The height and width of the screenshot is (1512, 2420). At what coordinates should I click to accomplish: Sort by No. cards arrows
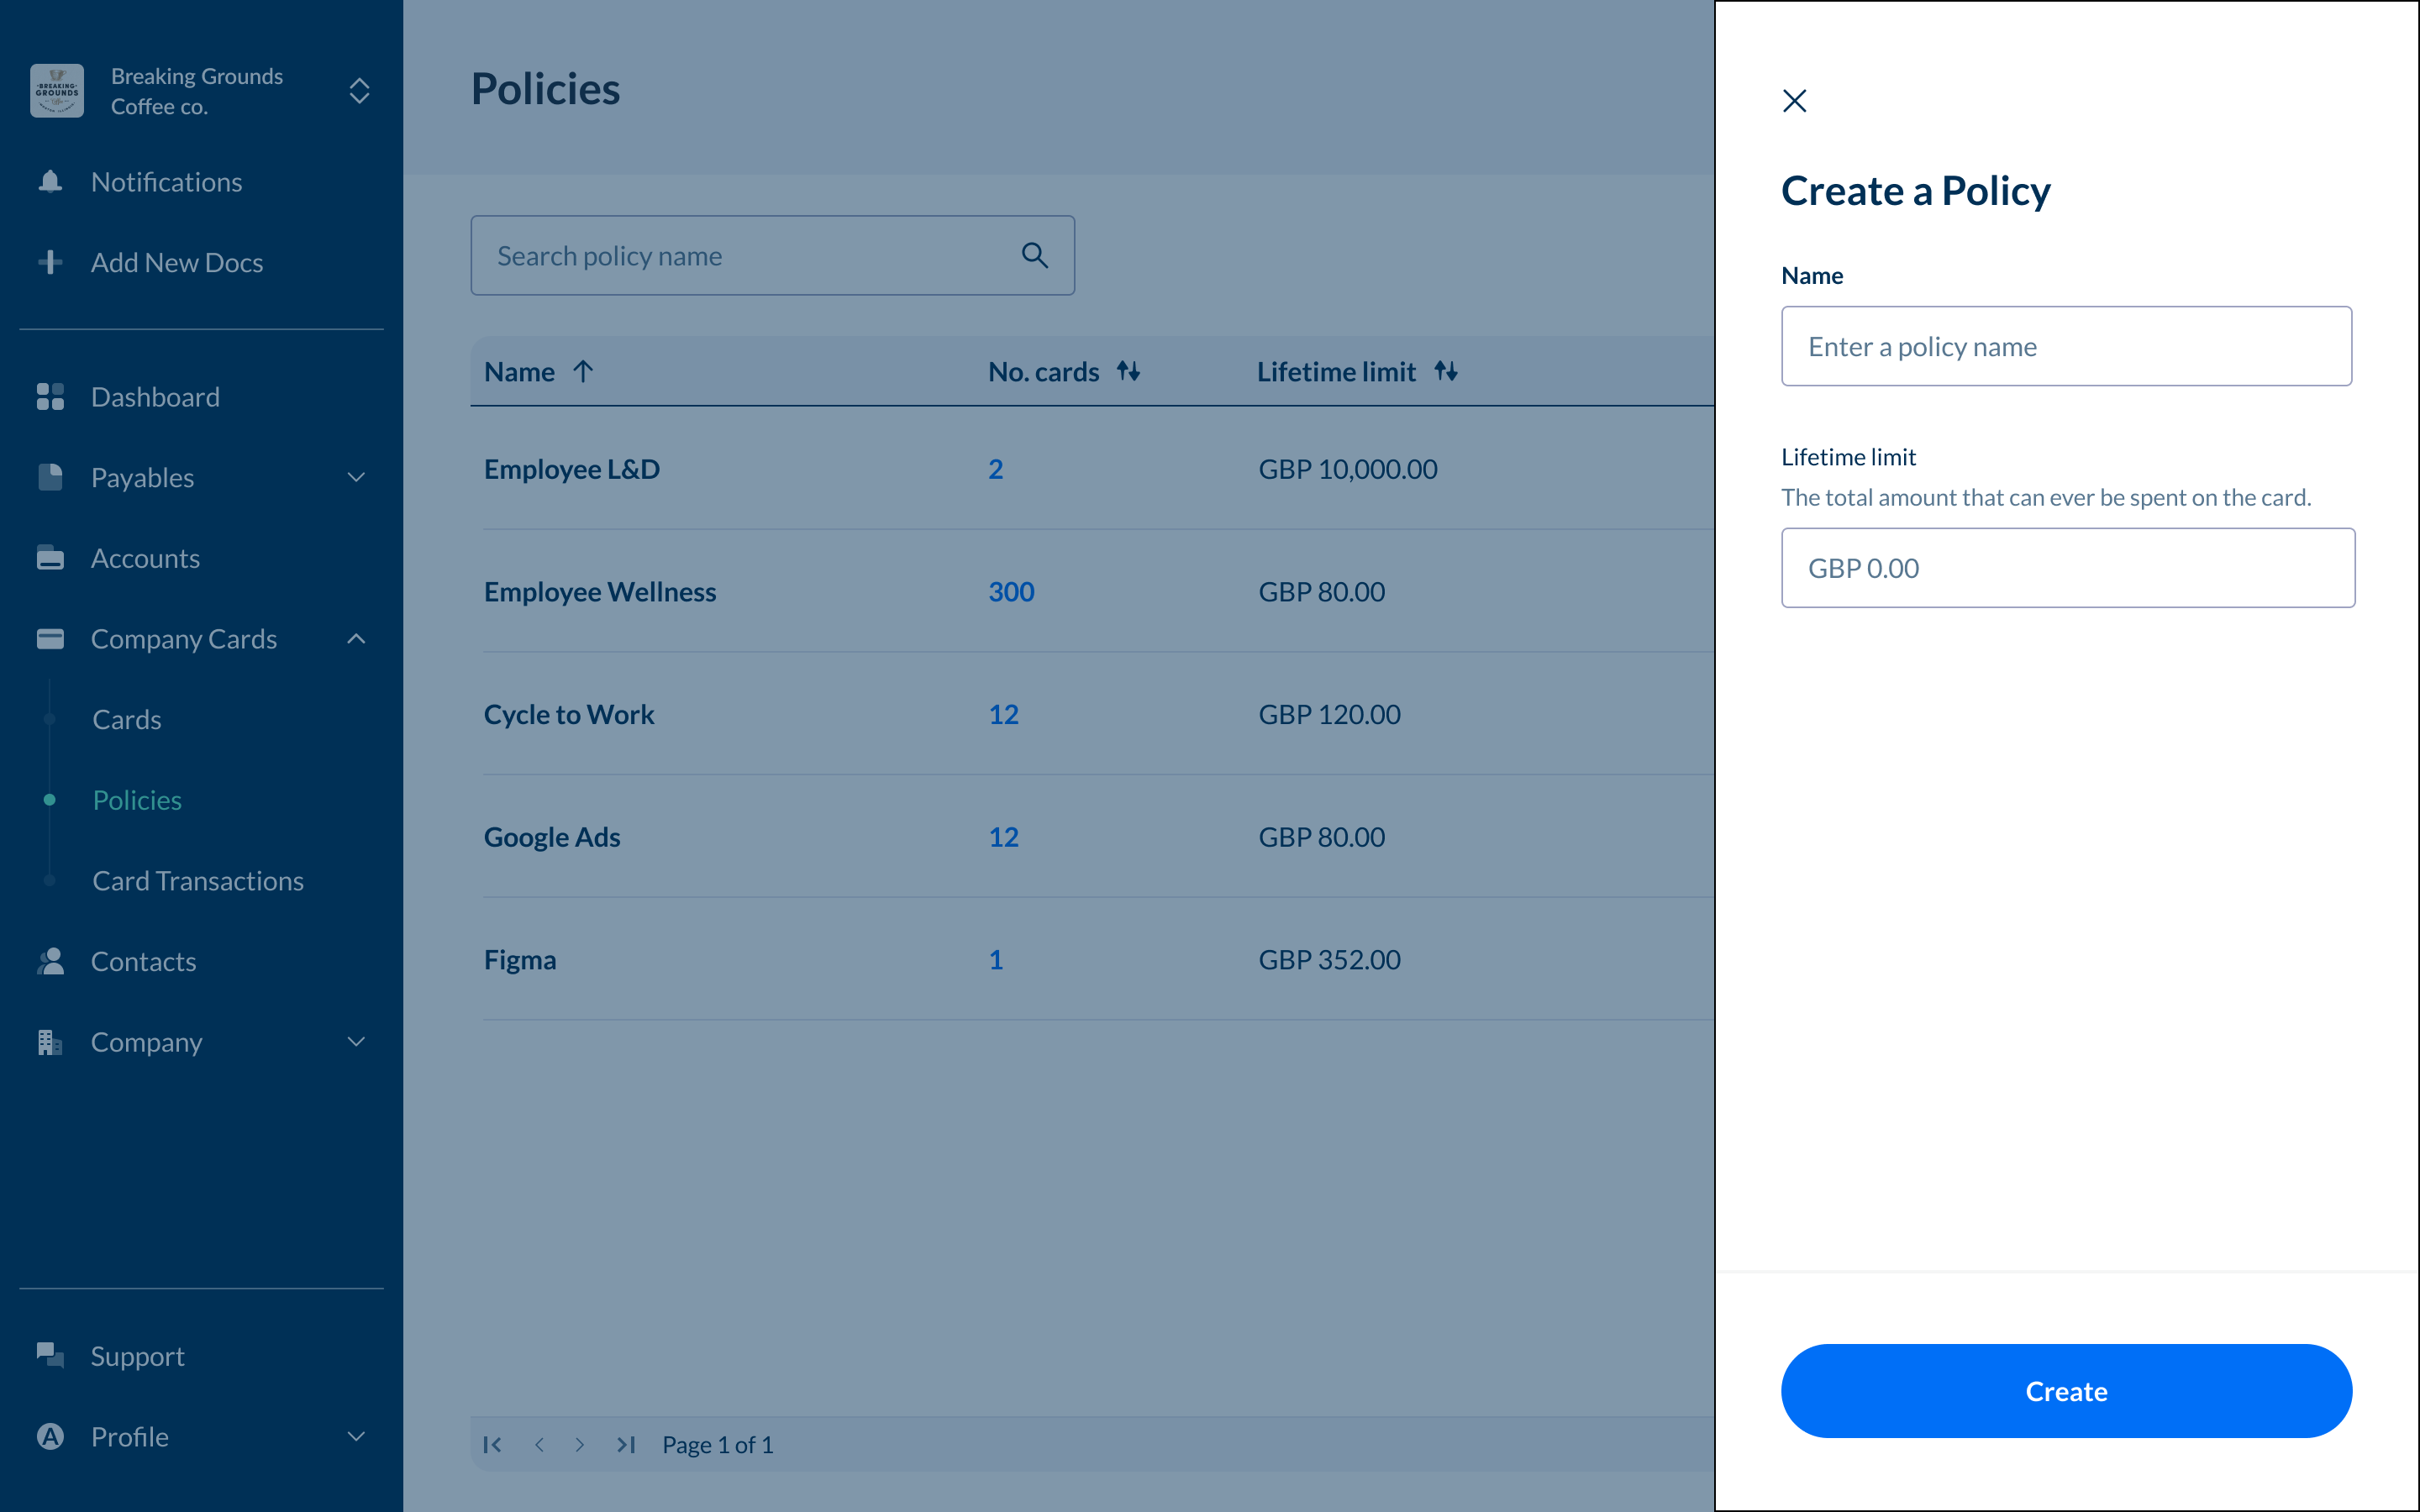(1128, 371)
